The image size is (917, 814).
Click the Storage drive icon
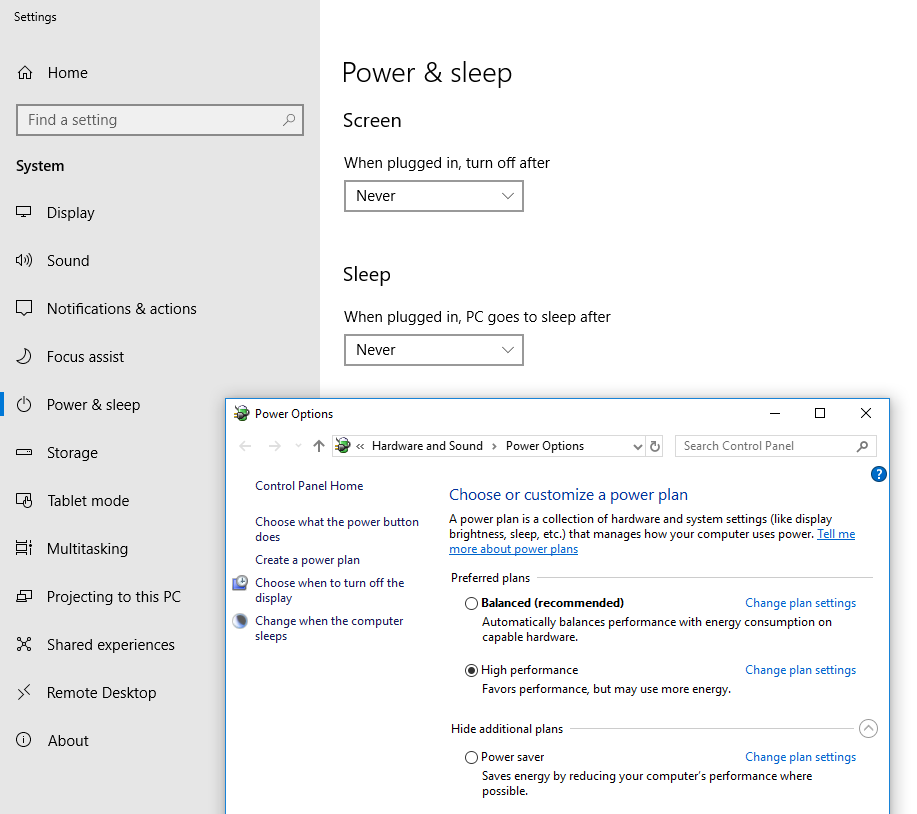point(25,453)
